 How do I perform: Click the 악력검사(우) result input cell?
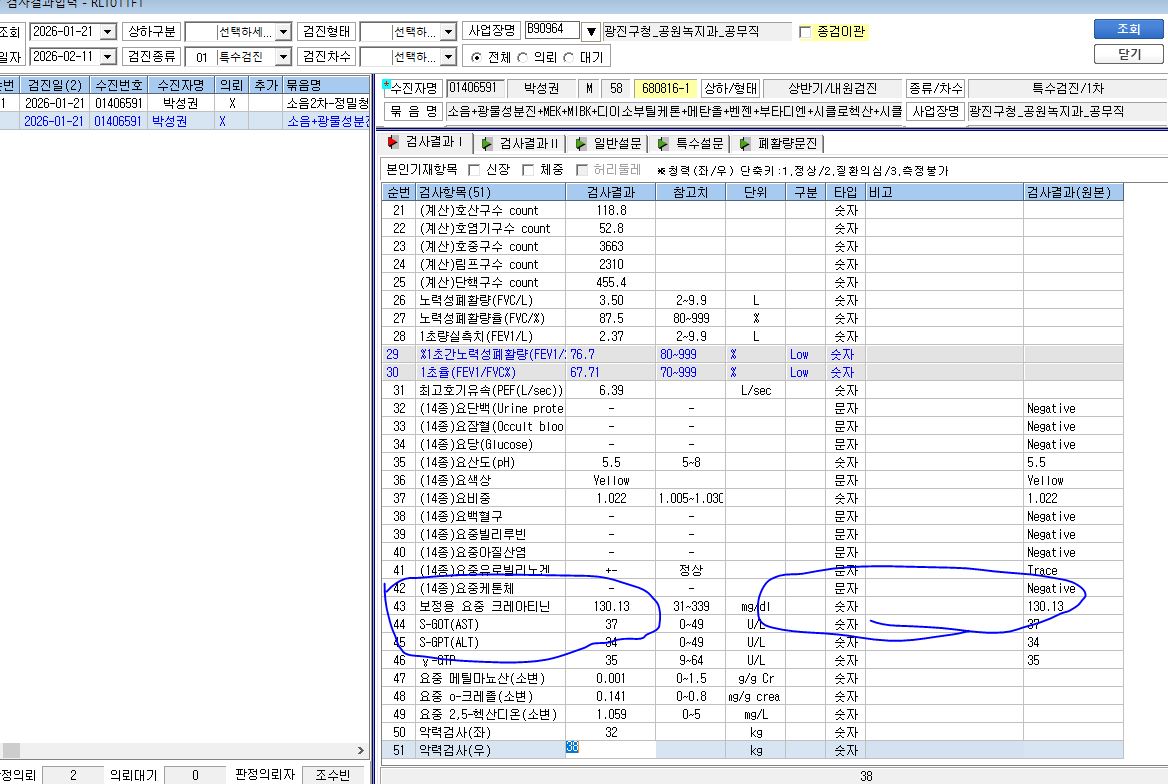(x=611, y=750)
